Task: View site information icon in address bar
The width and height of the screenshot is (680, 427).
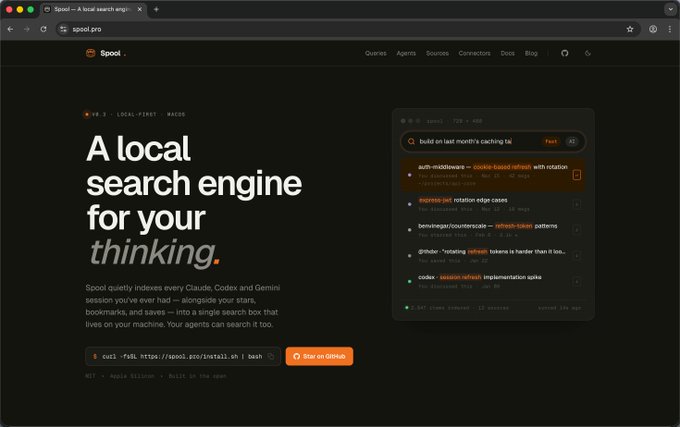Action: point(64,29)
